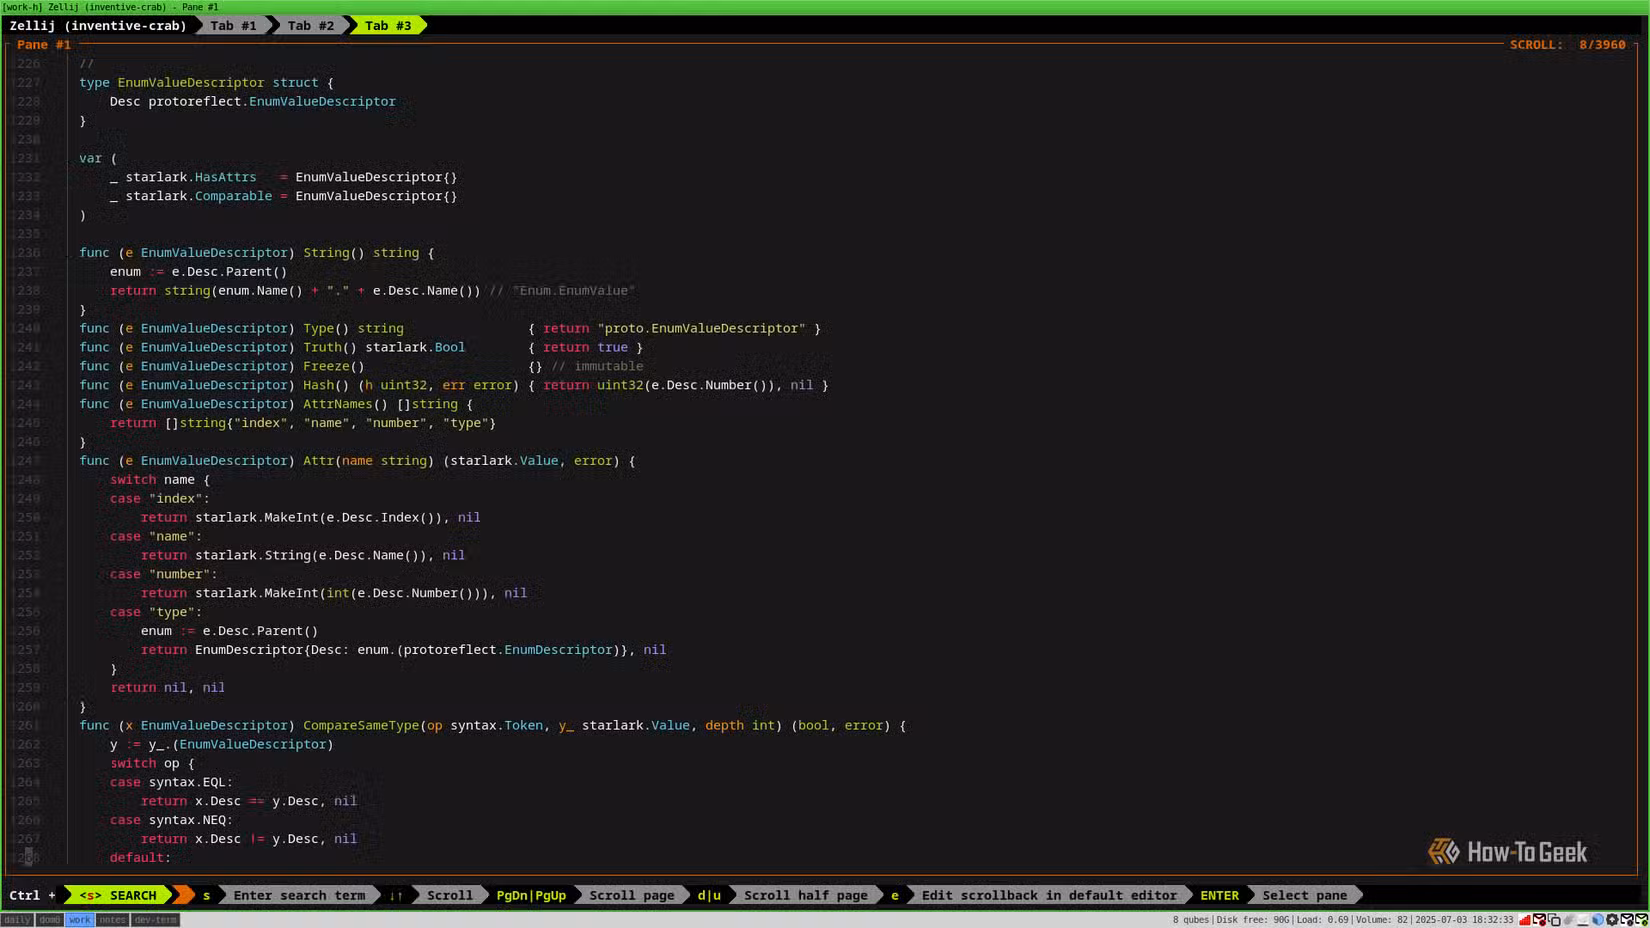This screenshot has width=1650, height=928.
Task: Activate the <s> SEARCH mode segment
Action: coord(118,896)
